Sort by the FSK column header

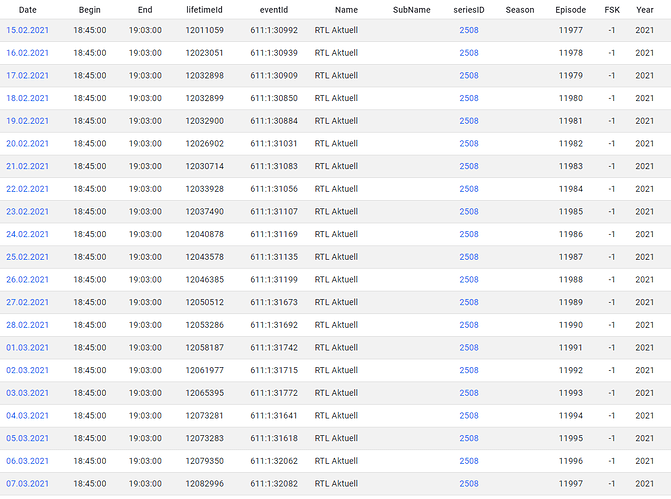(612, 10)
